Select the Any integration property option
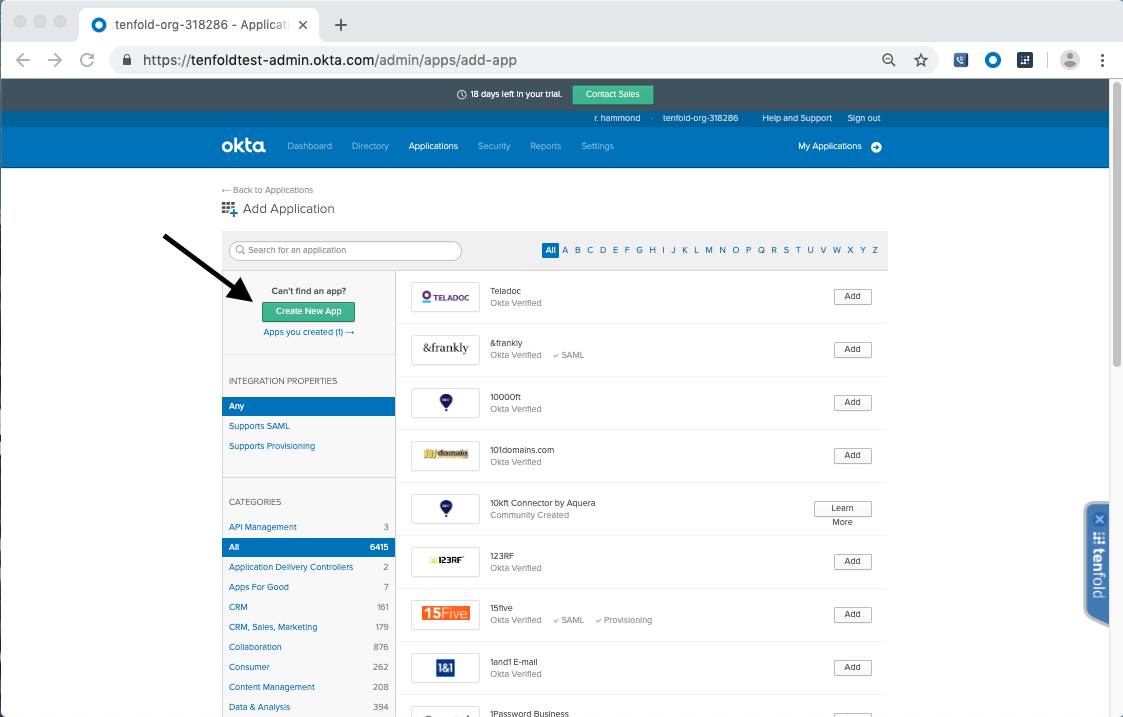Screen dimensions: 1123x717 237,406
